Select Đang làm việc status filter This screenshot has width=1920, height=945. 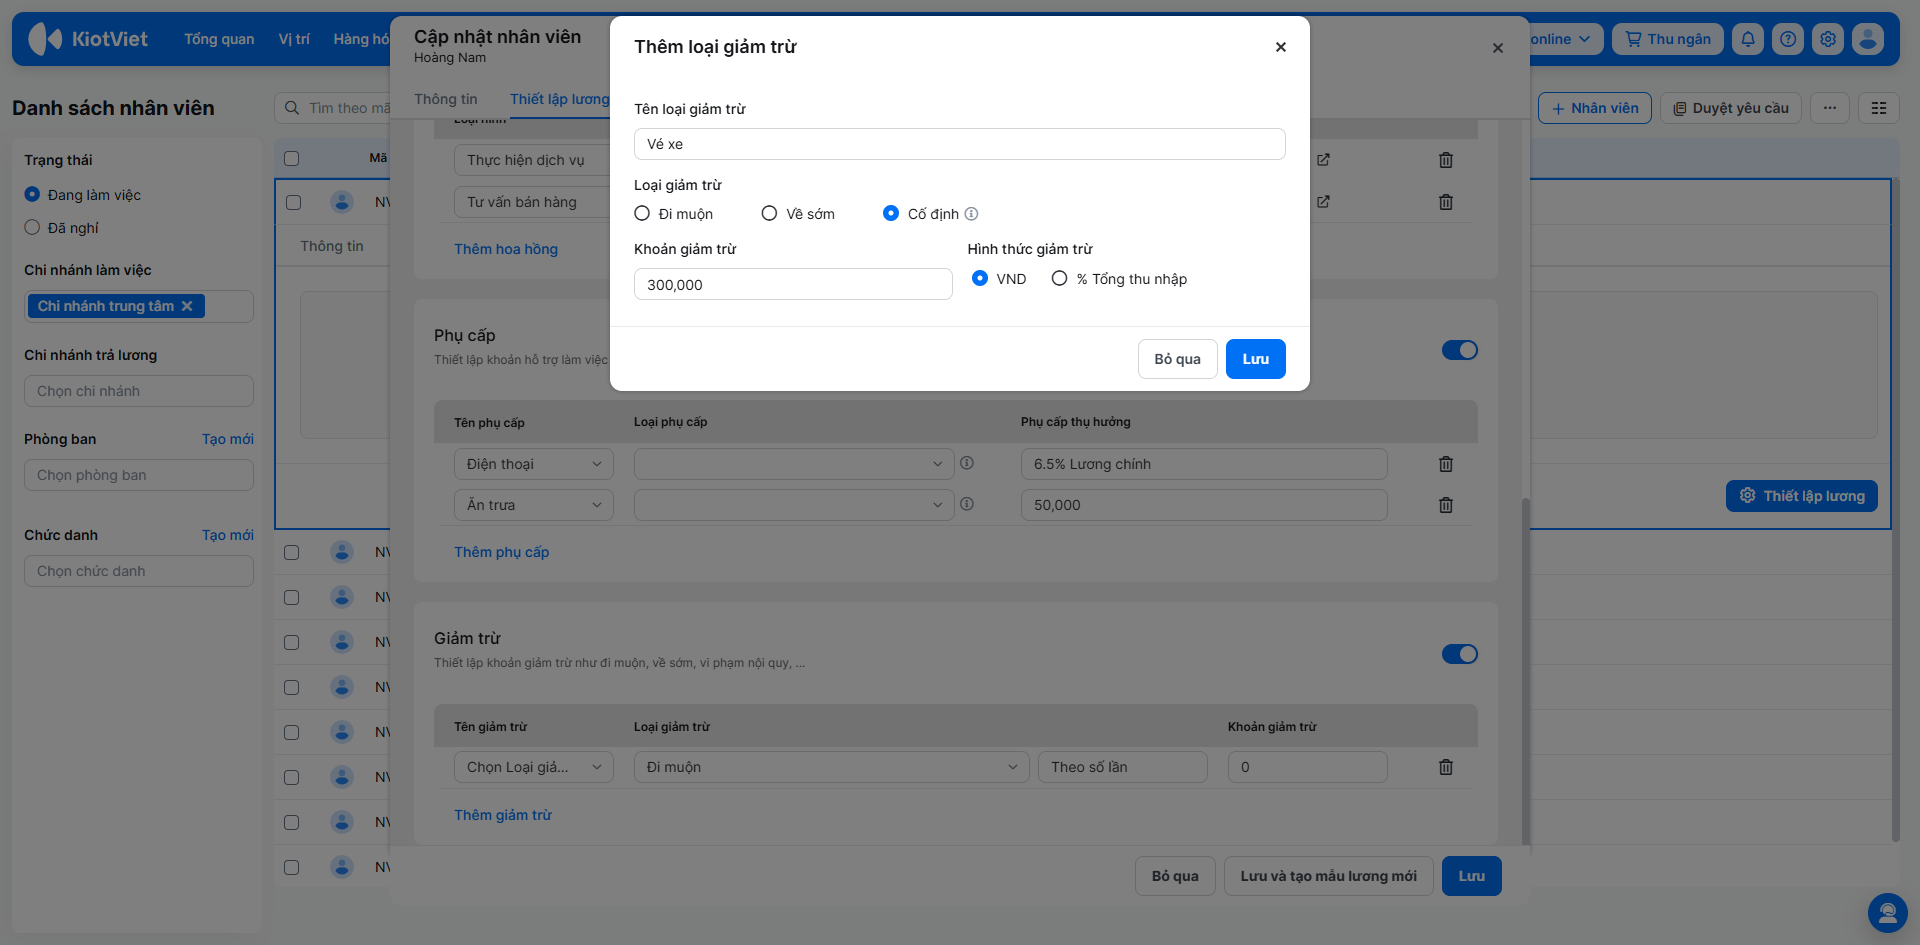tap(32, 195)
